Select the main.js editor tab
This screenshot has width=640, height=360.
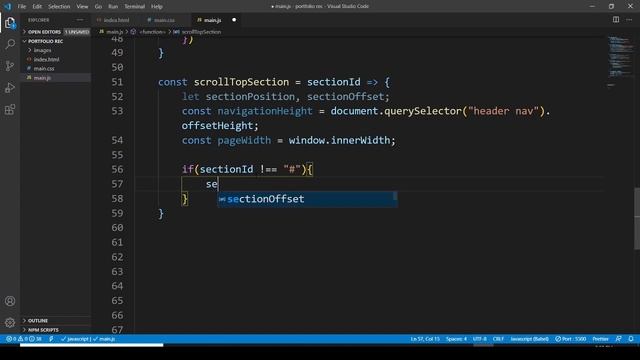point(212,20)
